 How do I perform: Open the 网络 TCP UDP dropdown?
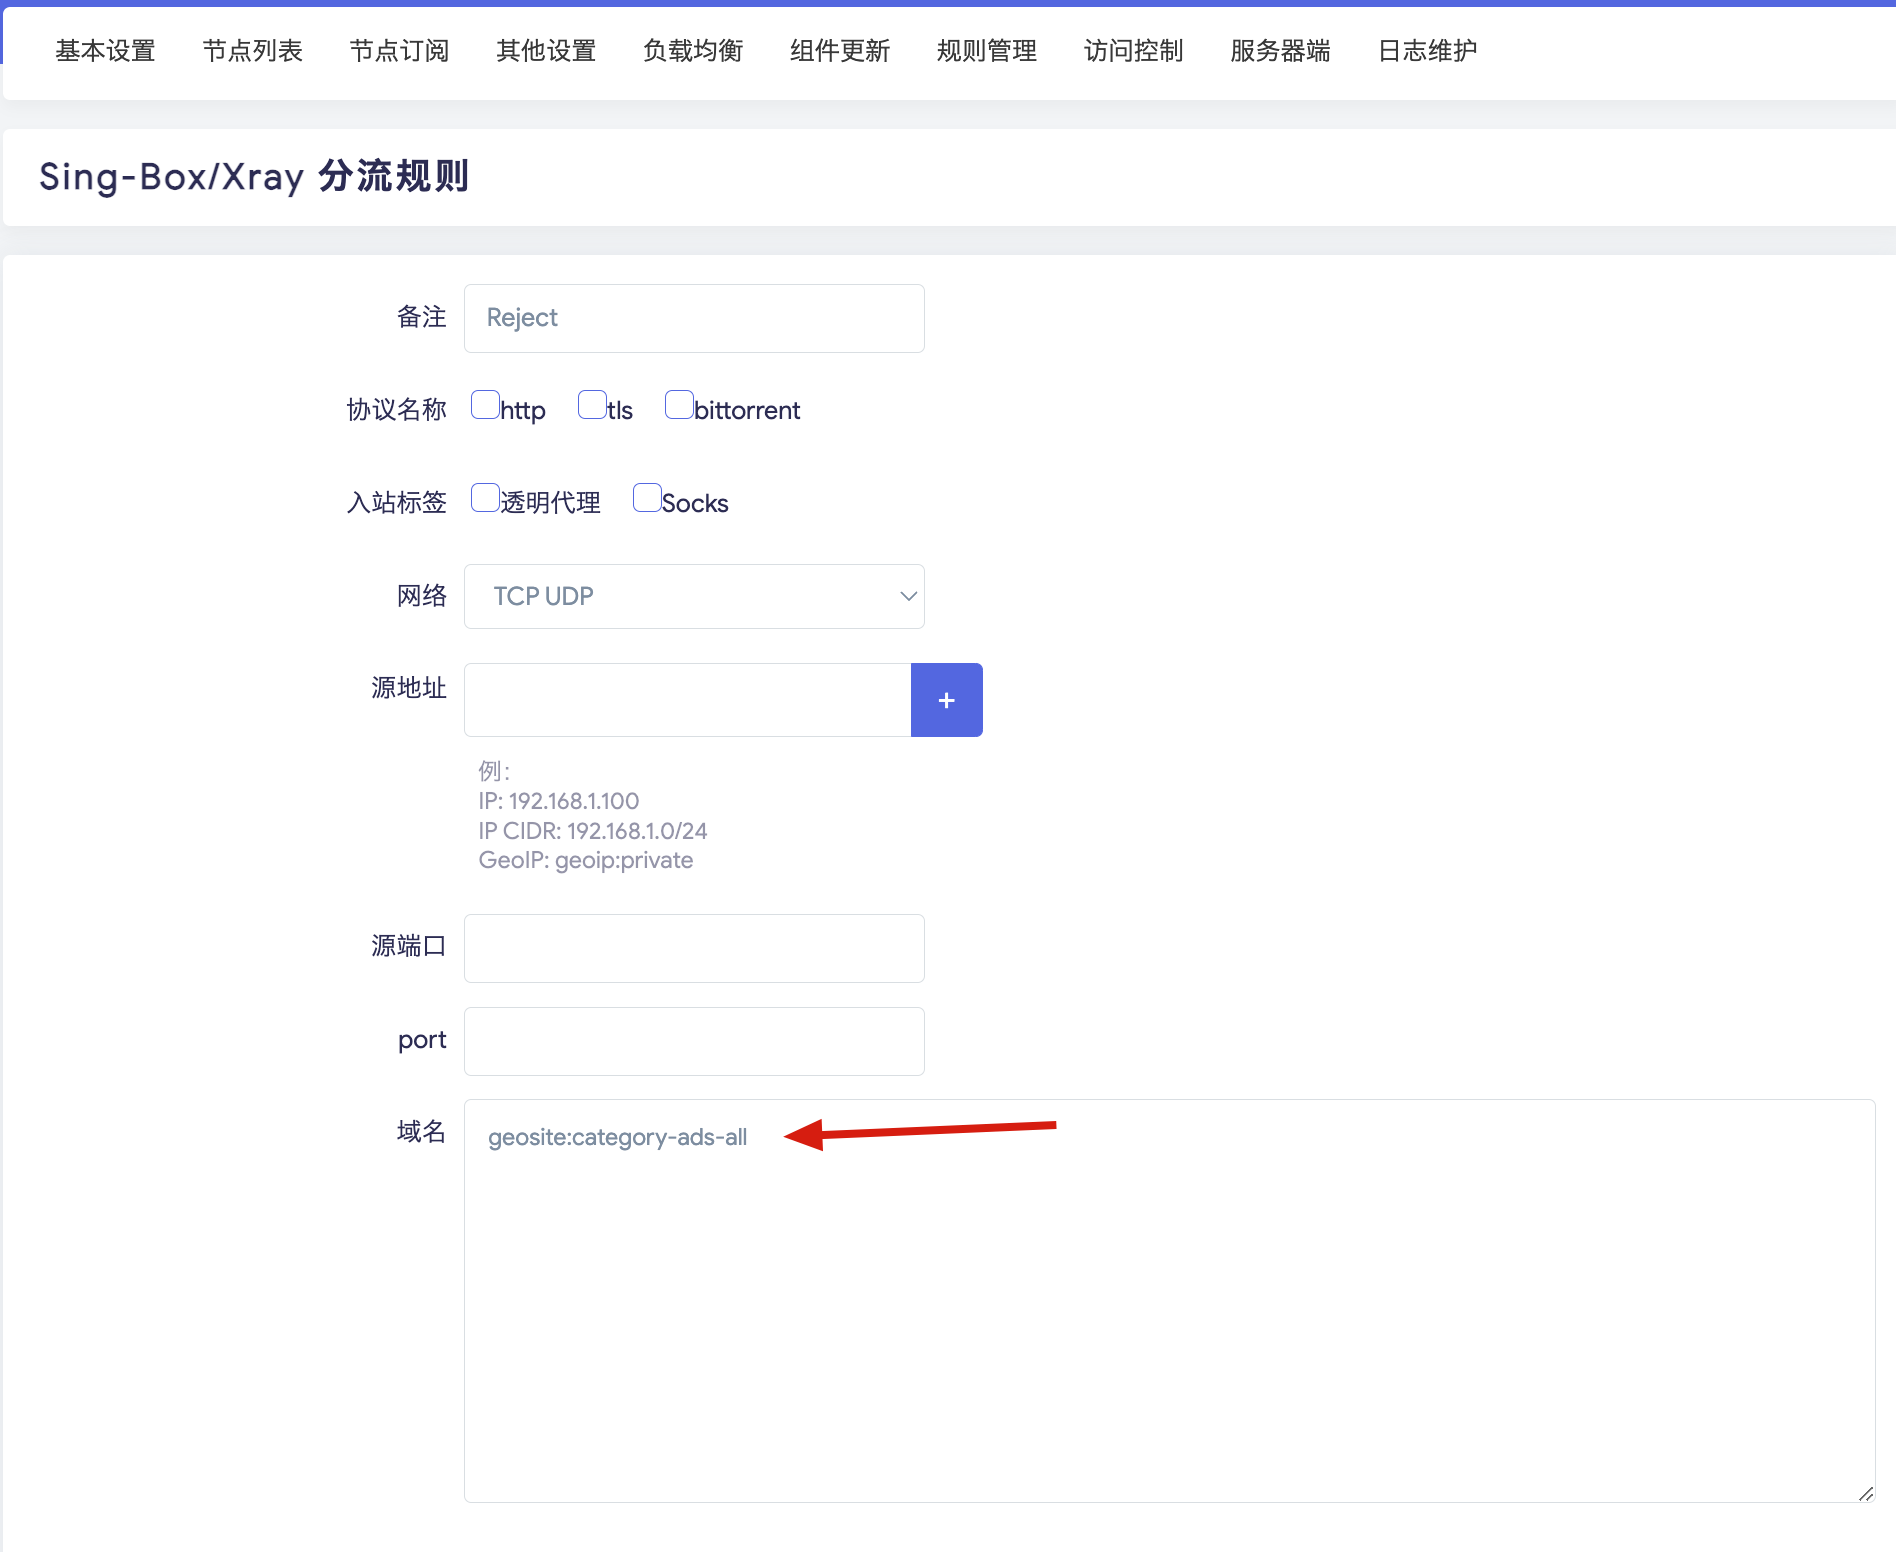(694, 596)
